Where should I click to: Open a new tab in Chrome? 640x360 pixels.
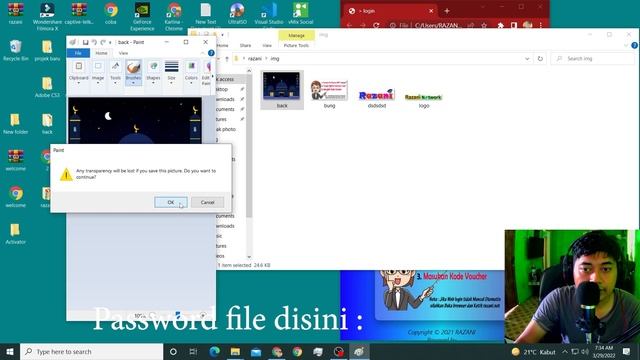[x=447, y=11]
